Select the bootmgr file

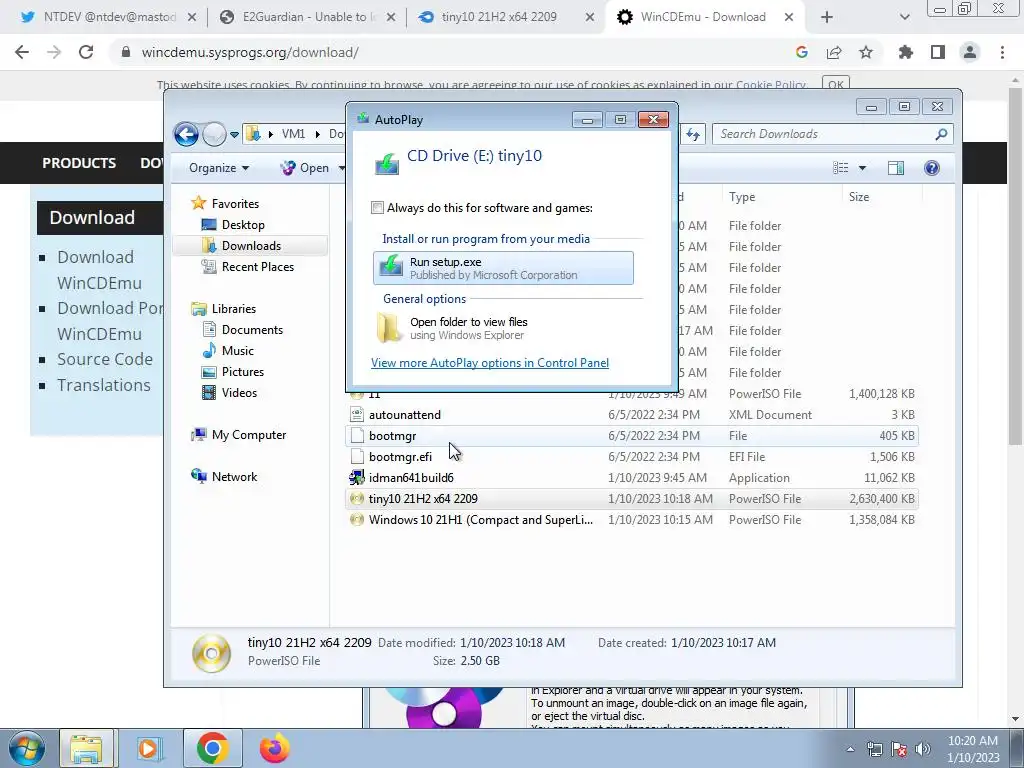pos(632,436)
